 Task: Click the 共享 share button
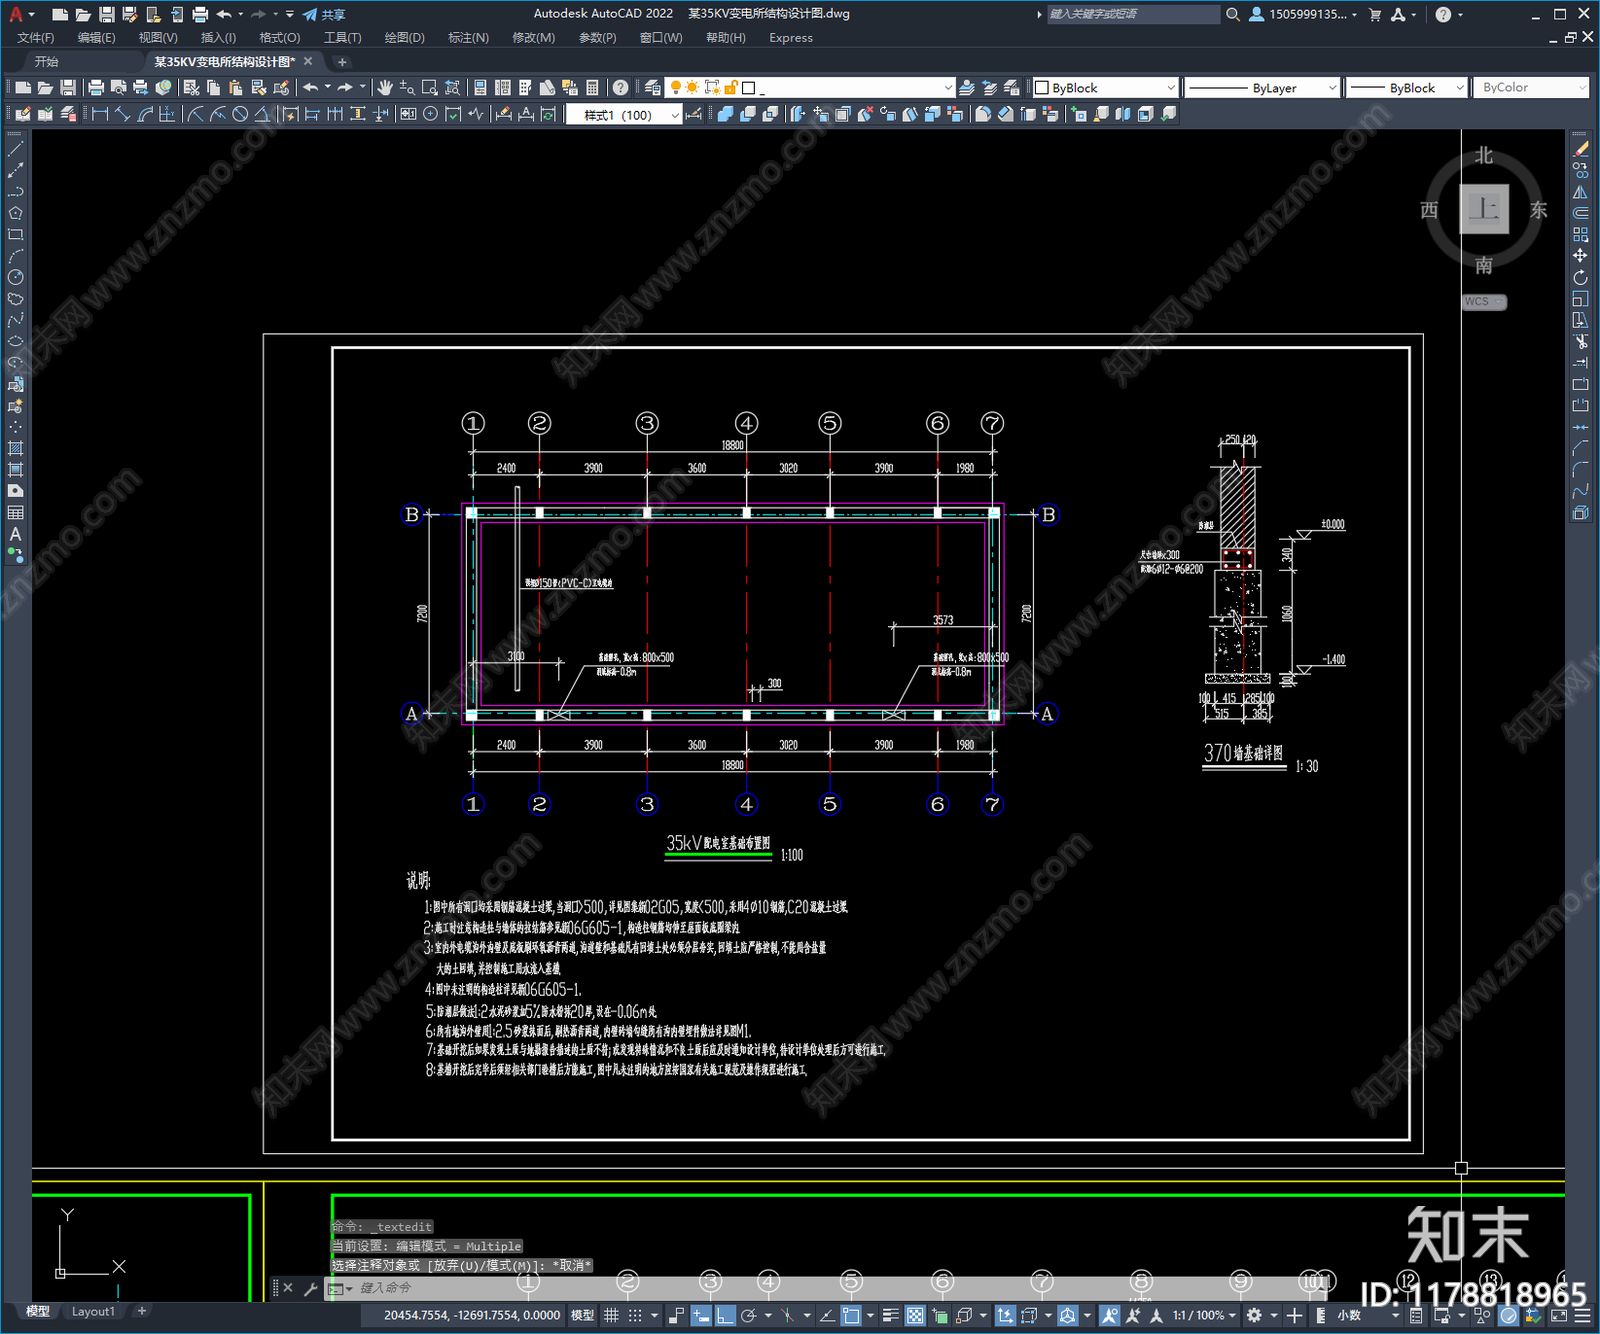[324, 14]
